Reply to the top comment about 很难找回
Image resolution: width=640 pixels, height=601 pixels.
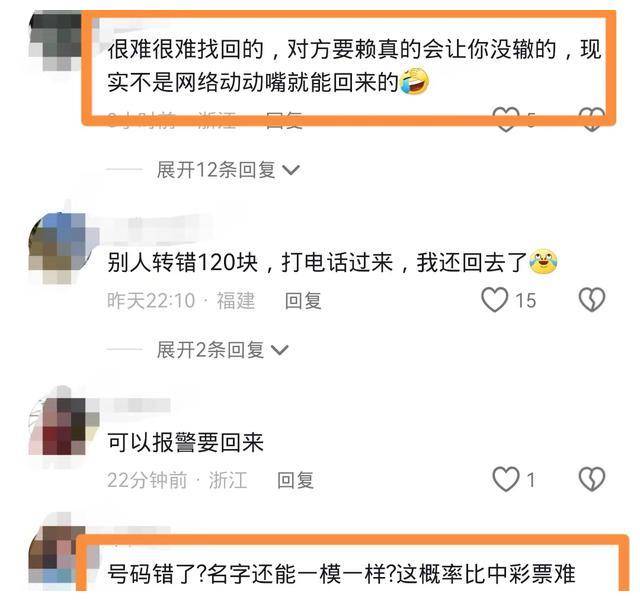(x=284, y=120)
